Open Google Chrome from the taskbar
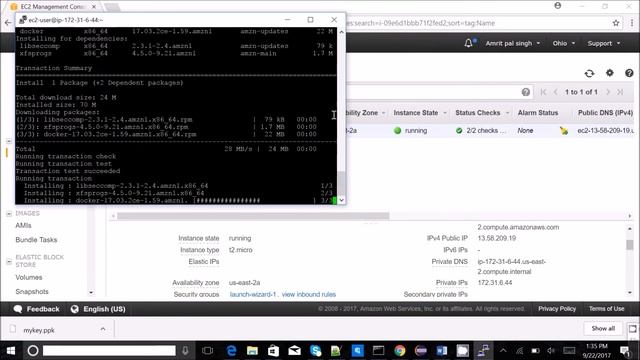The height and width of the screenshot is (360, 640). (x=400, y=351)
